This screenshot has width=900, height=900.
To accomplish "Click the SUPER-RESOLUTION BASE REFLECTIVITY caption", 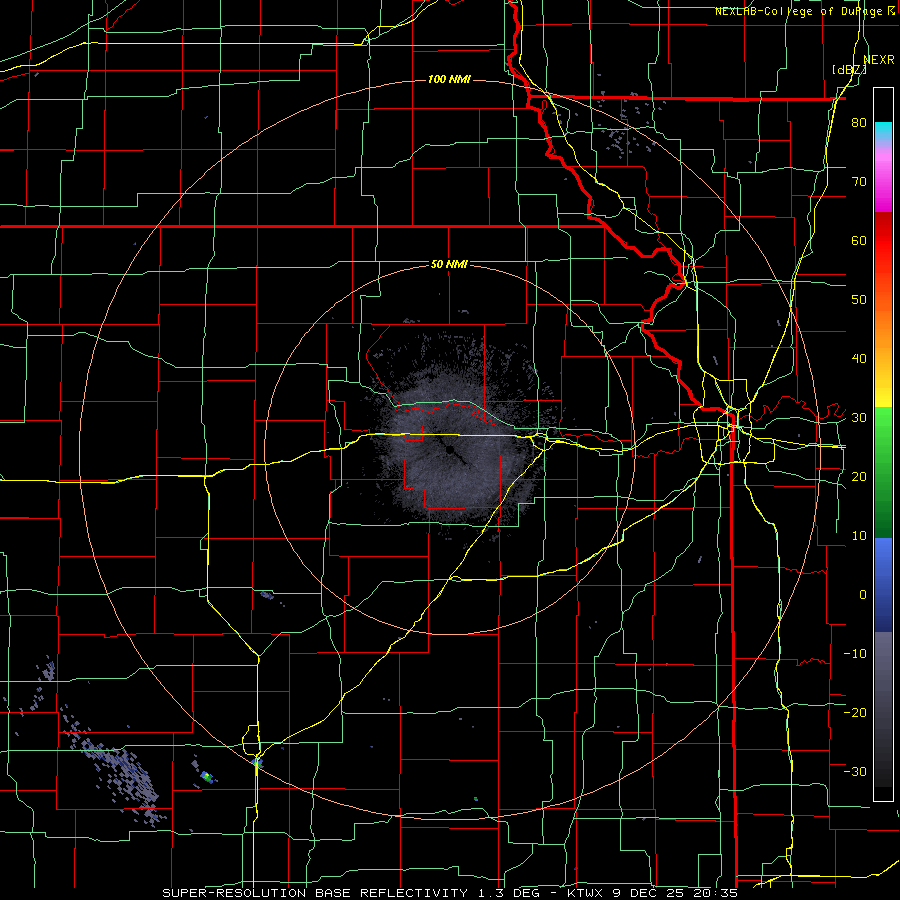I will (315, 893).
